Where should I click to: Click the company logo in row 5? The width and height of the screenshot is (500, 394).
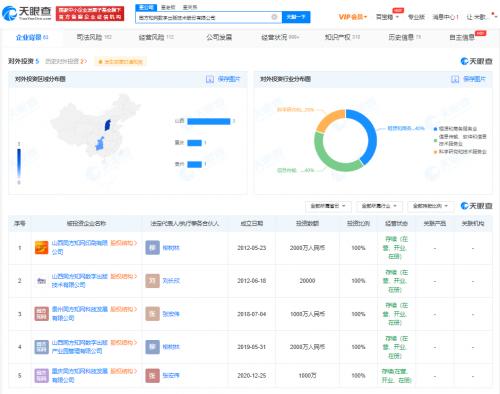[42, 376]
